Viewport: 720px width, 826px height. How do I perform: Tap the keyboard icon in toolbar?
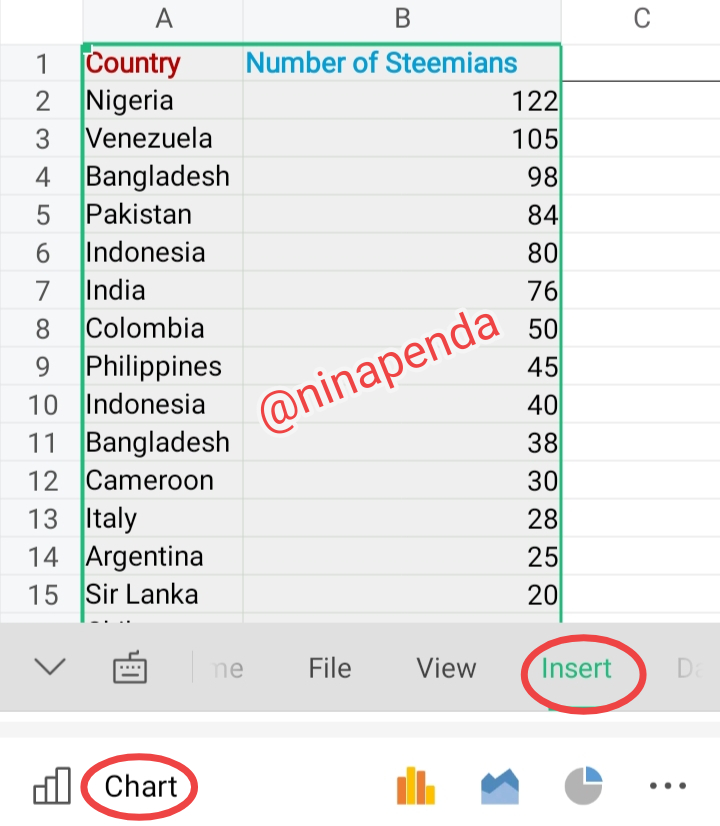coord(129,668)
